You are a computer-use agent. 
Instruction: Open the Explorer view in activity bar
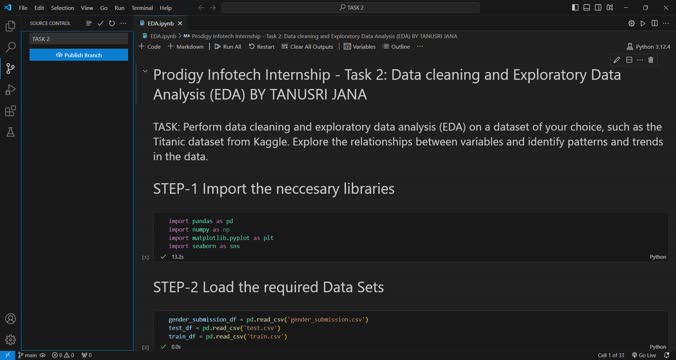(10, 26)
